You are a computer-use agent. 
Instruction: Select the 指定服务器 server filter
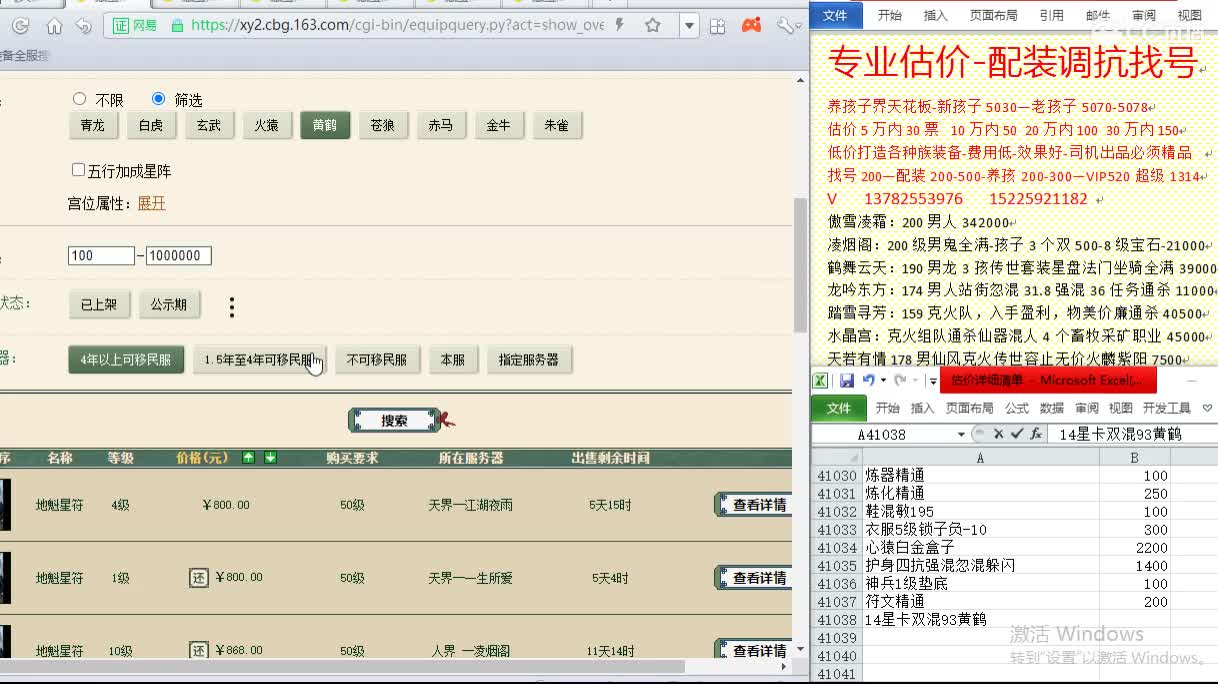tap(529, 360)
